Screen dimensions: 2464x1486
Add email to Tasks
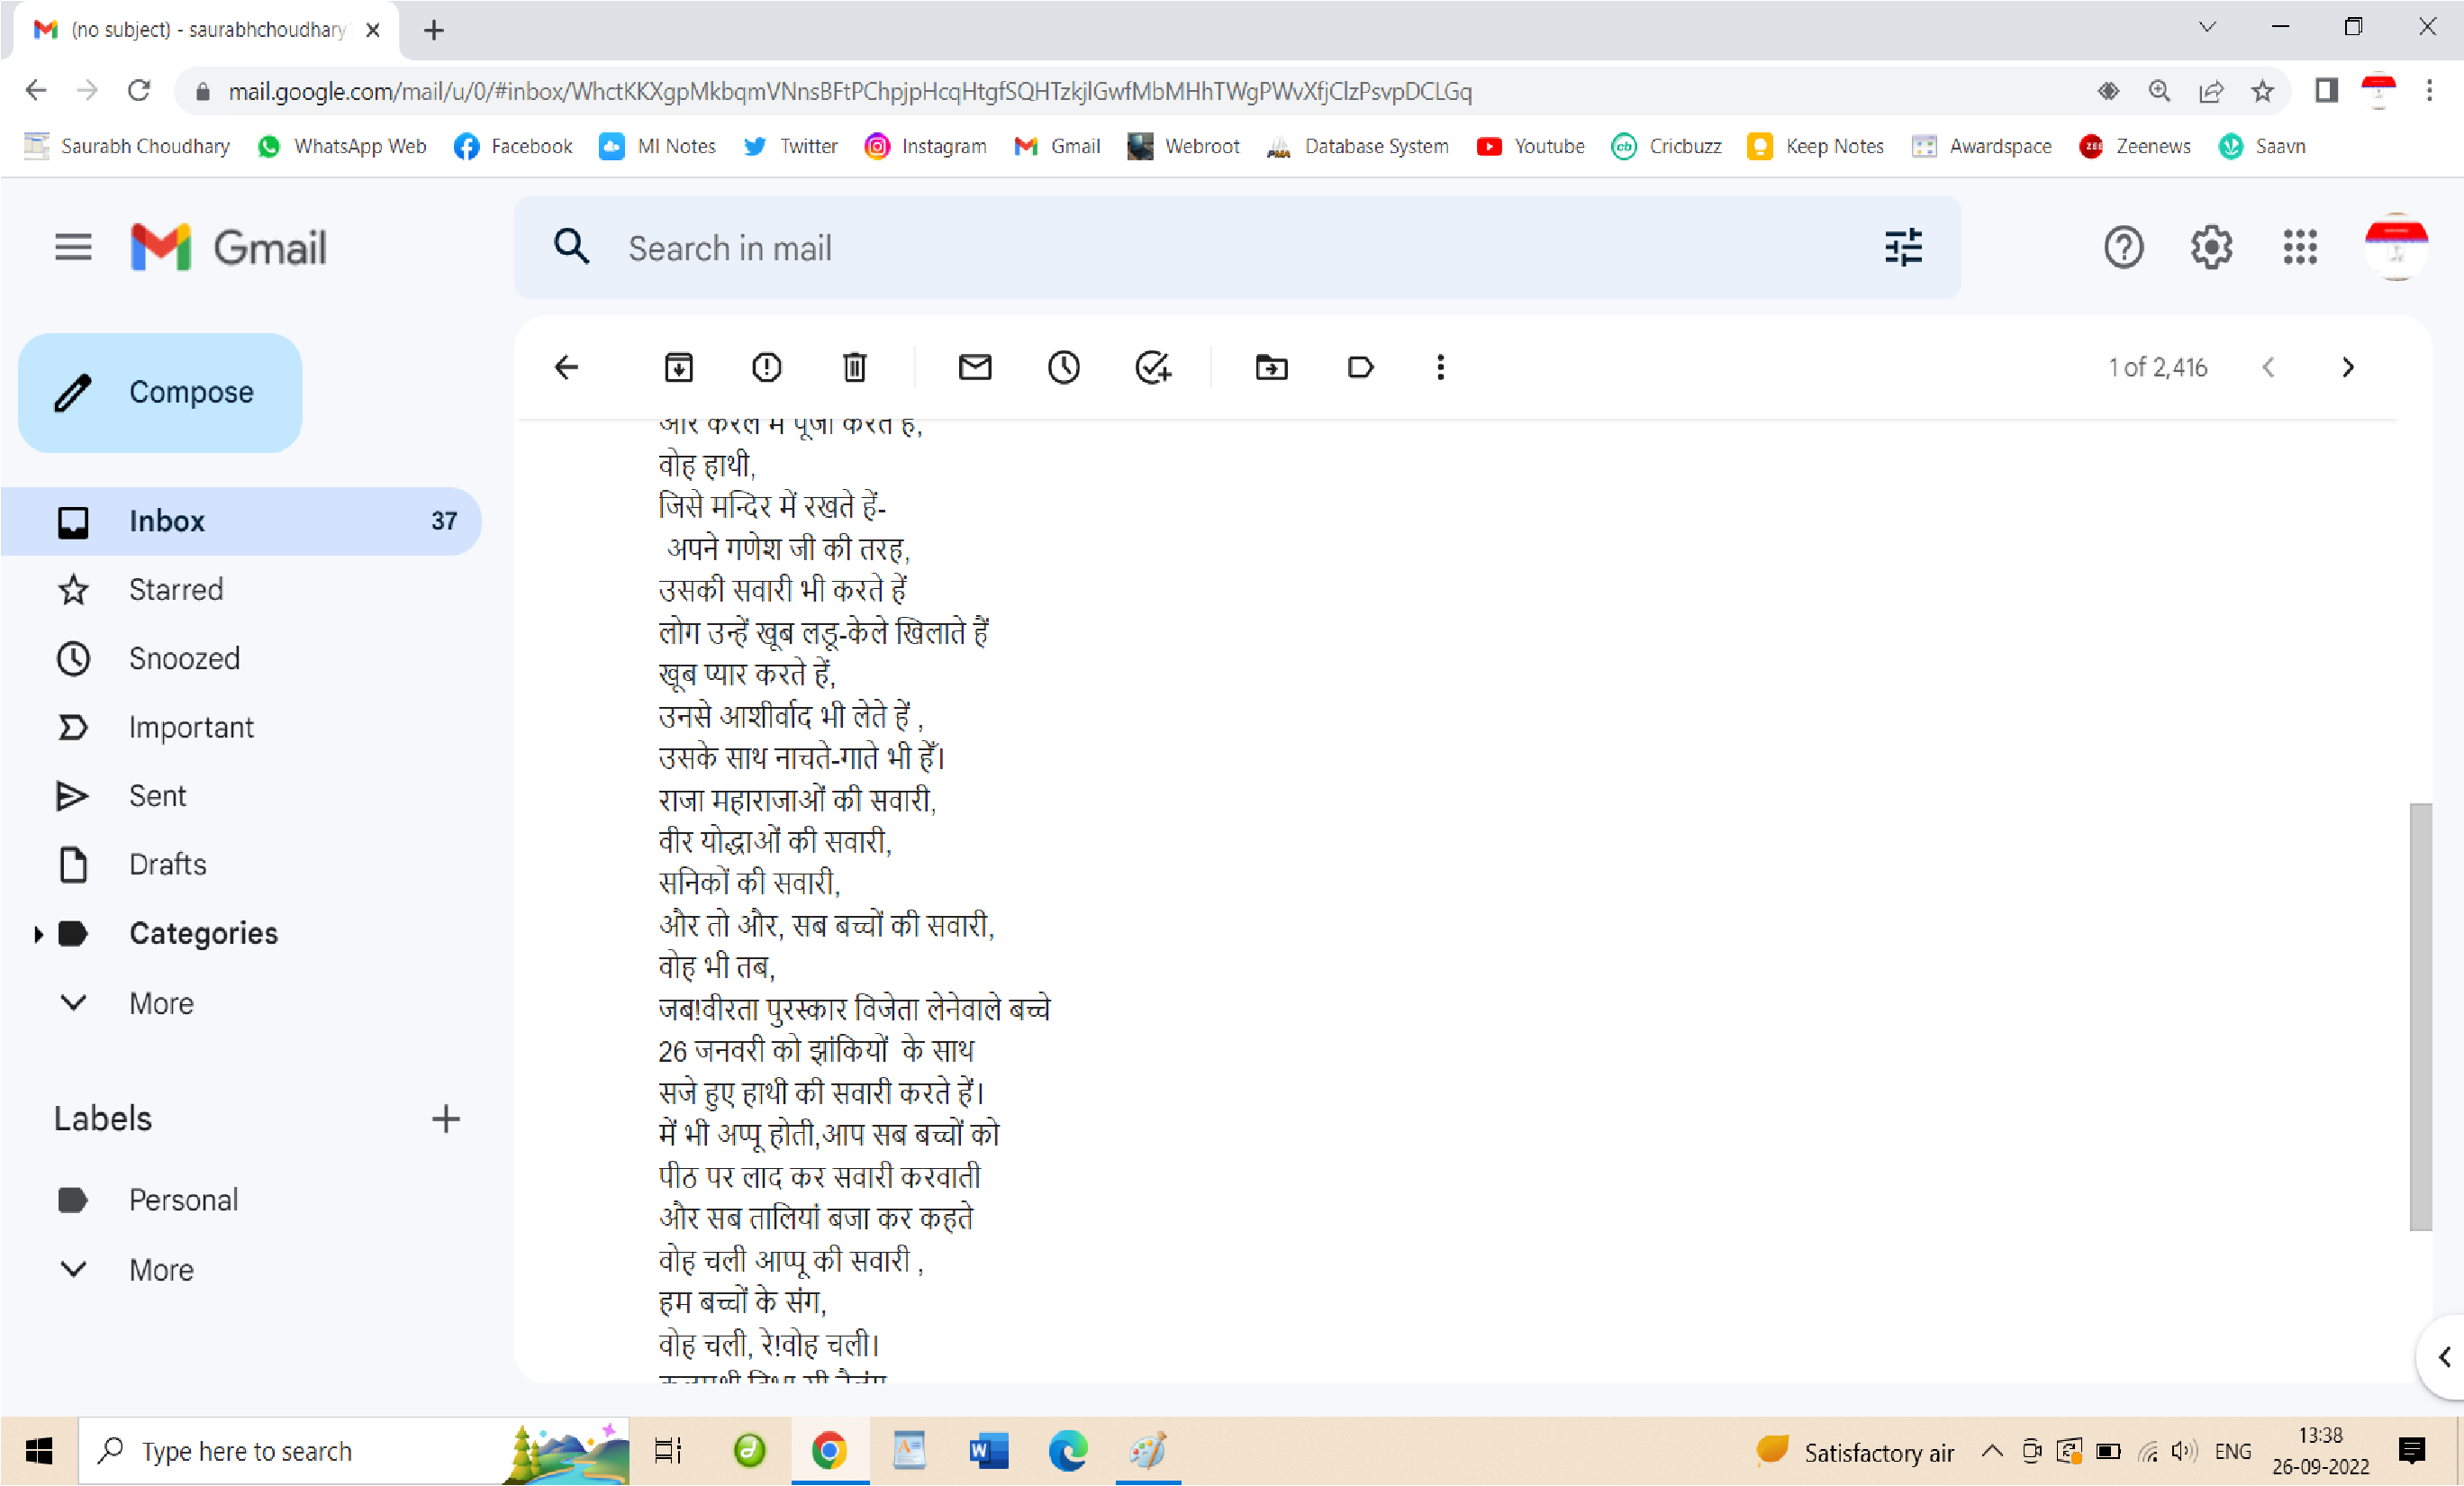click(1153, 367)
